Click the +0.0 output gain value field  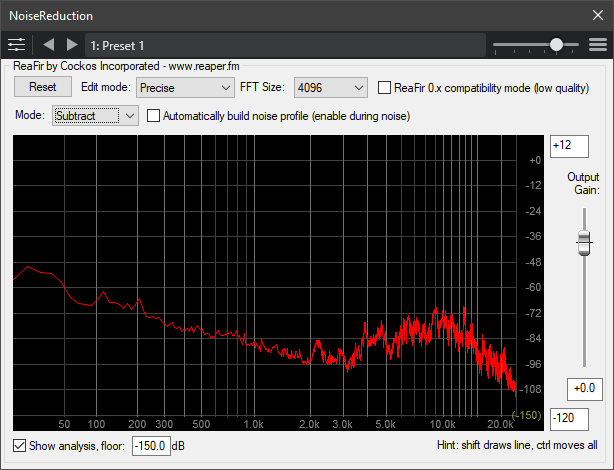[585, 389]
